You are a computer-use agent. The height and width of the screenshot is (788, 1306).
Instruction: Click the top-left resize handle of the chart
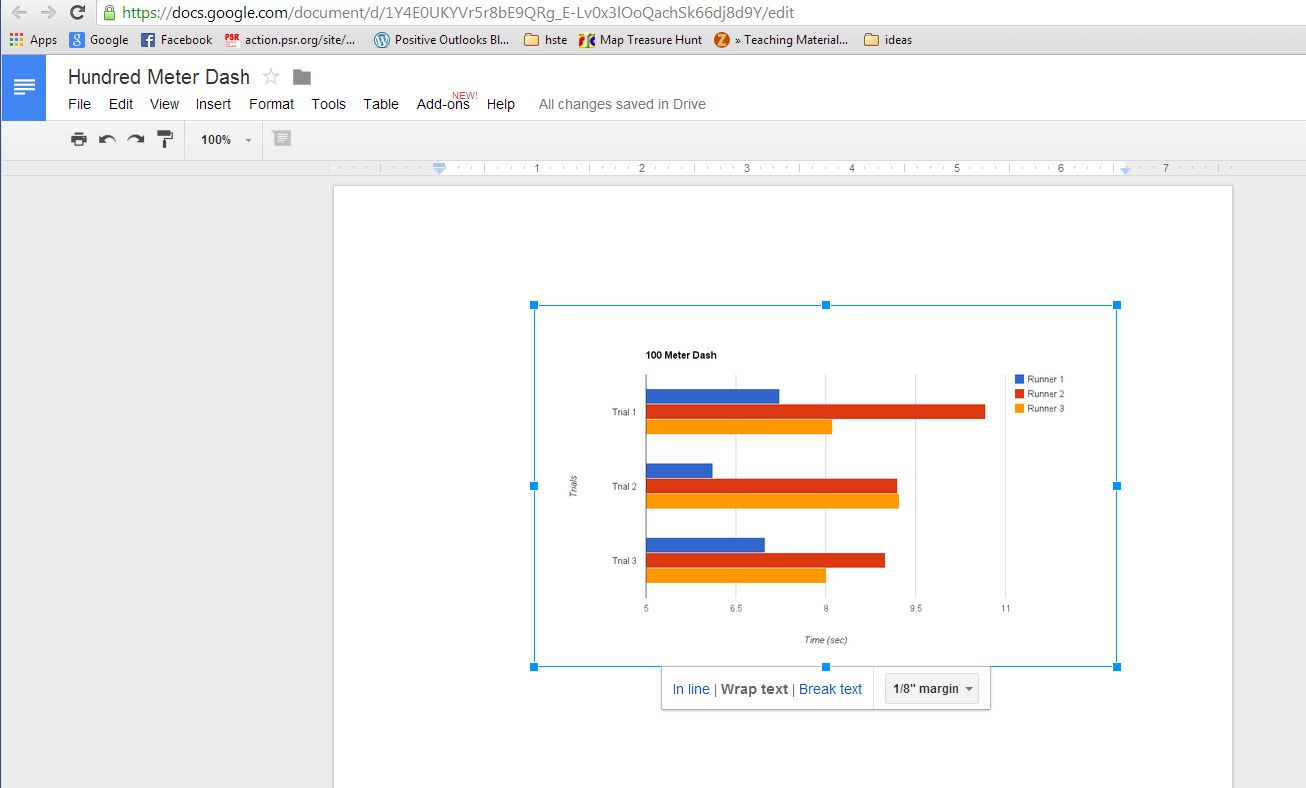pyautogui.click(x=534, y=305)
